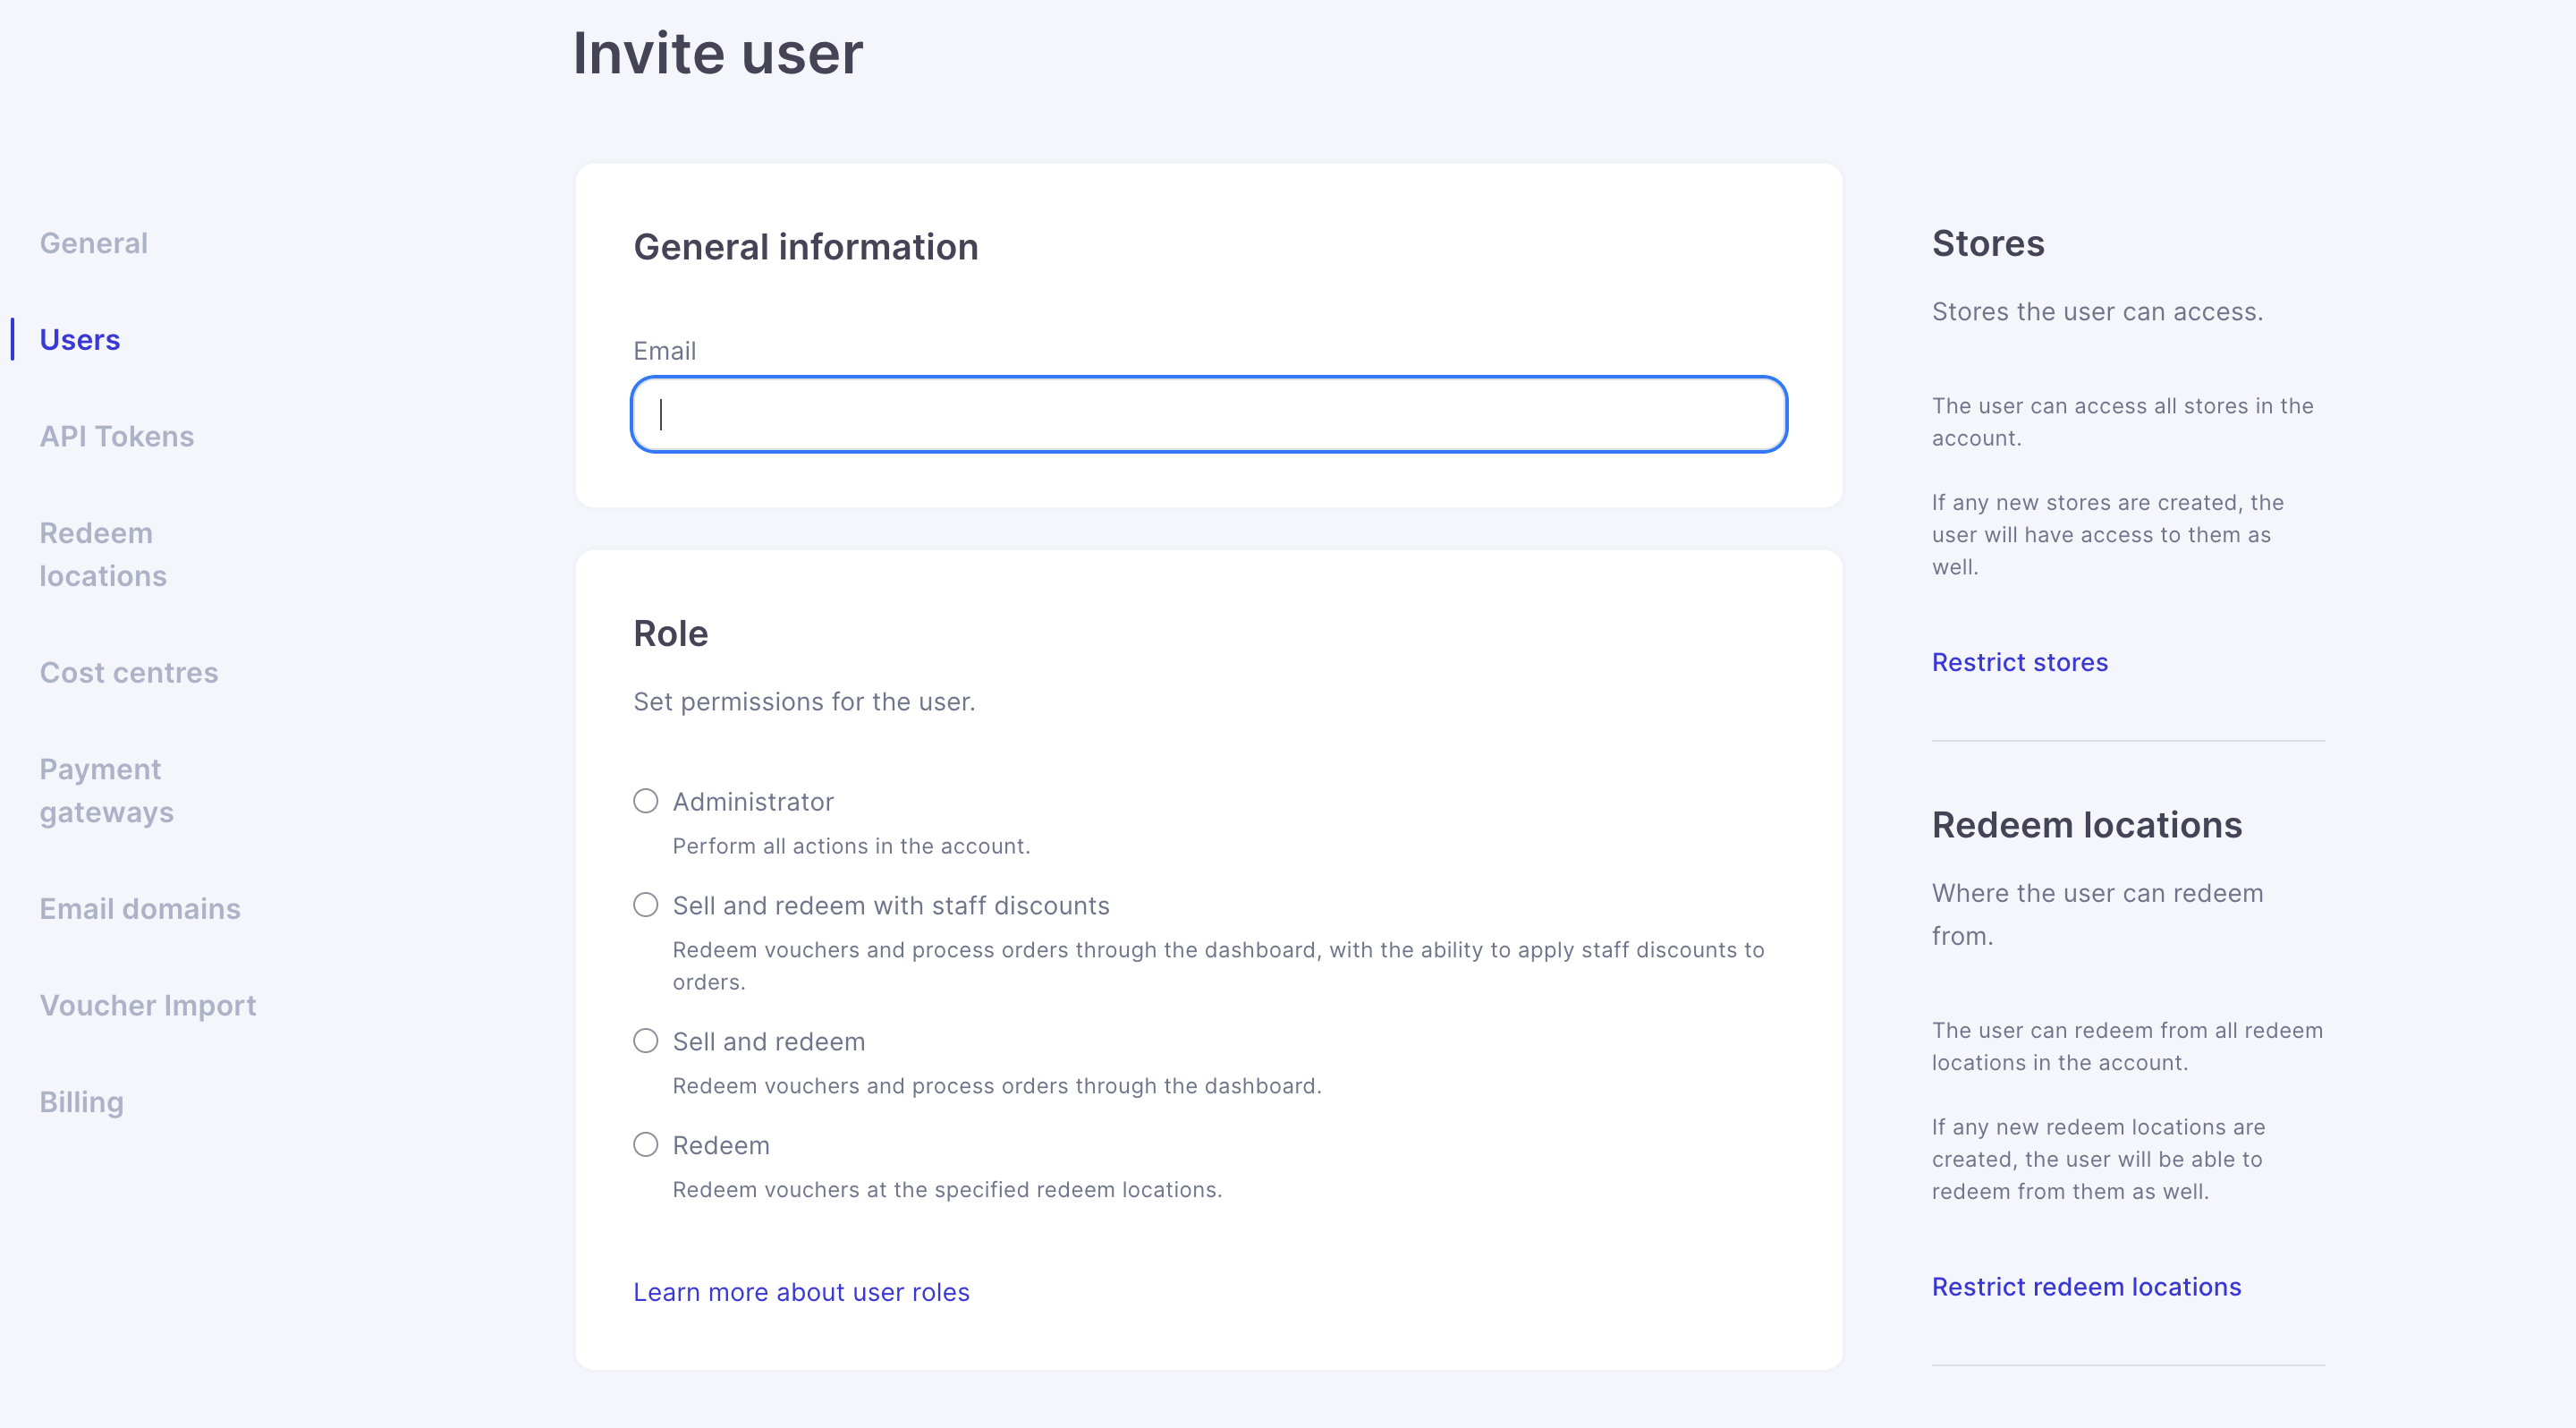Select the Sell and redeem role
The image size is (2576, 1428).
pos(646,1041)
